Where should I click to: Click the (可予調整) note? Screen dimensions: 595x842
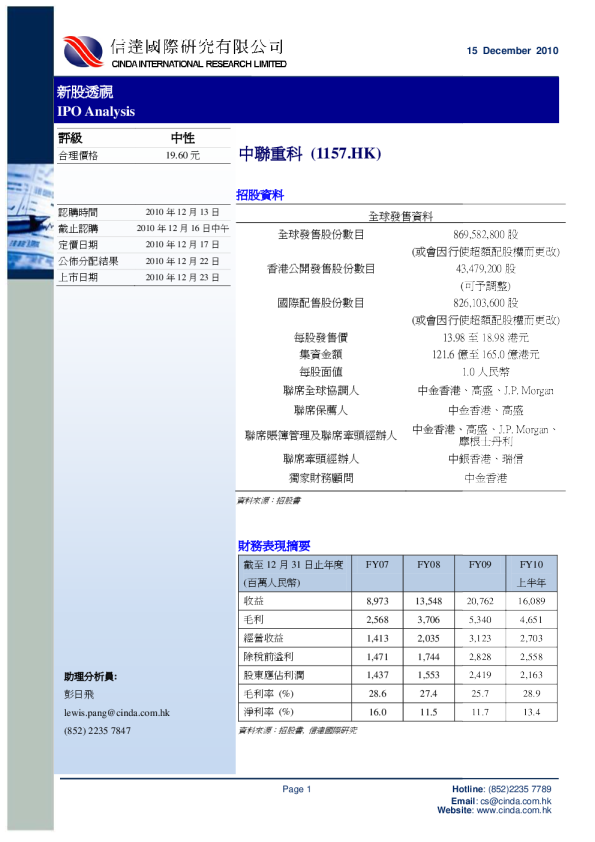485,286
